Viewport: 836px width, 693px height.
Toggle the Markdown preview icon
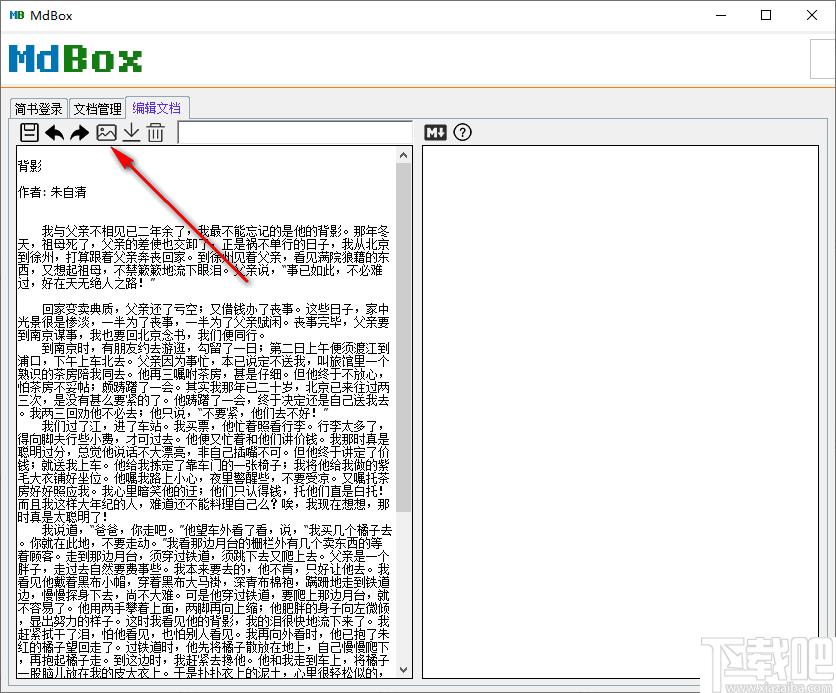coord(435,132)
